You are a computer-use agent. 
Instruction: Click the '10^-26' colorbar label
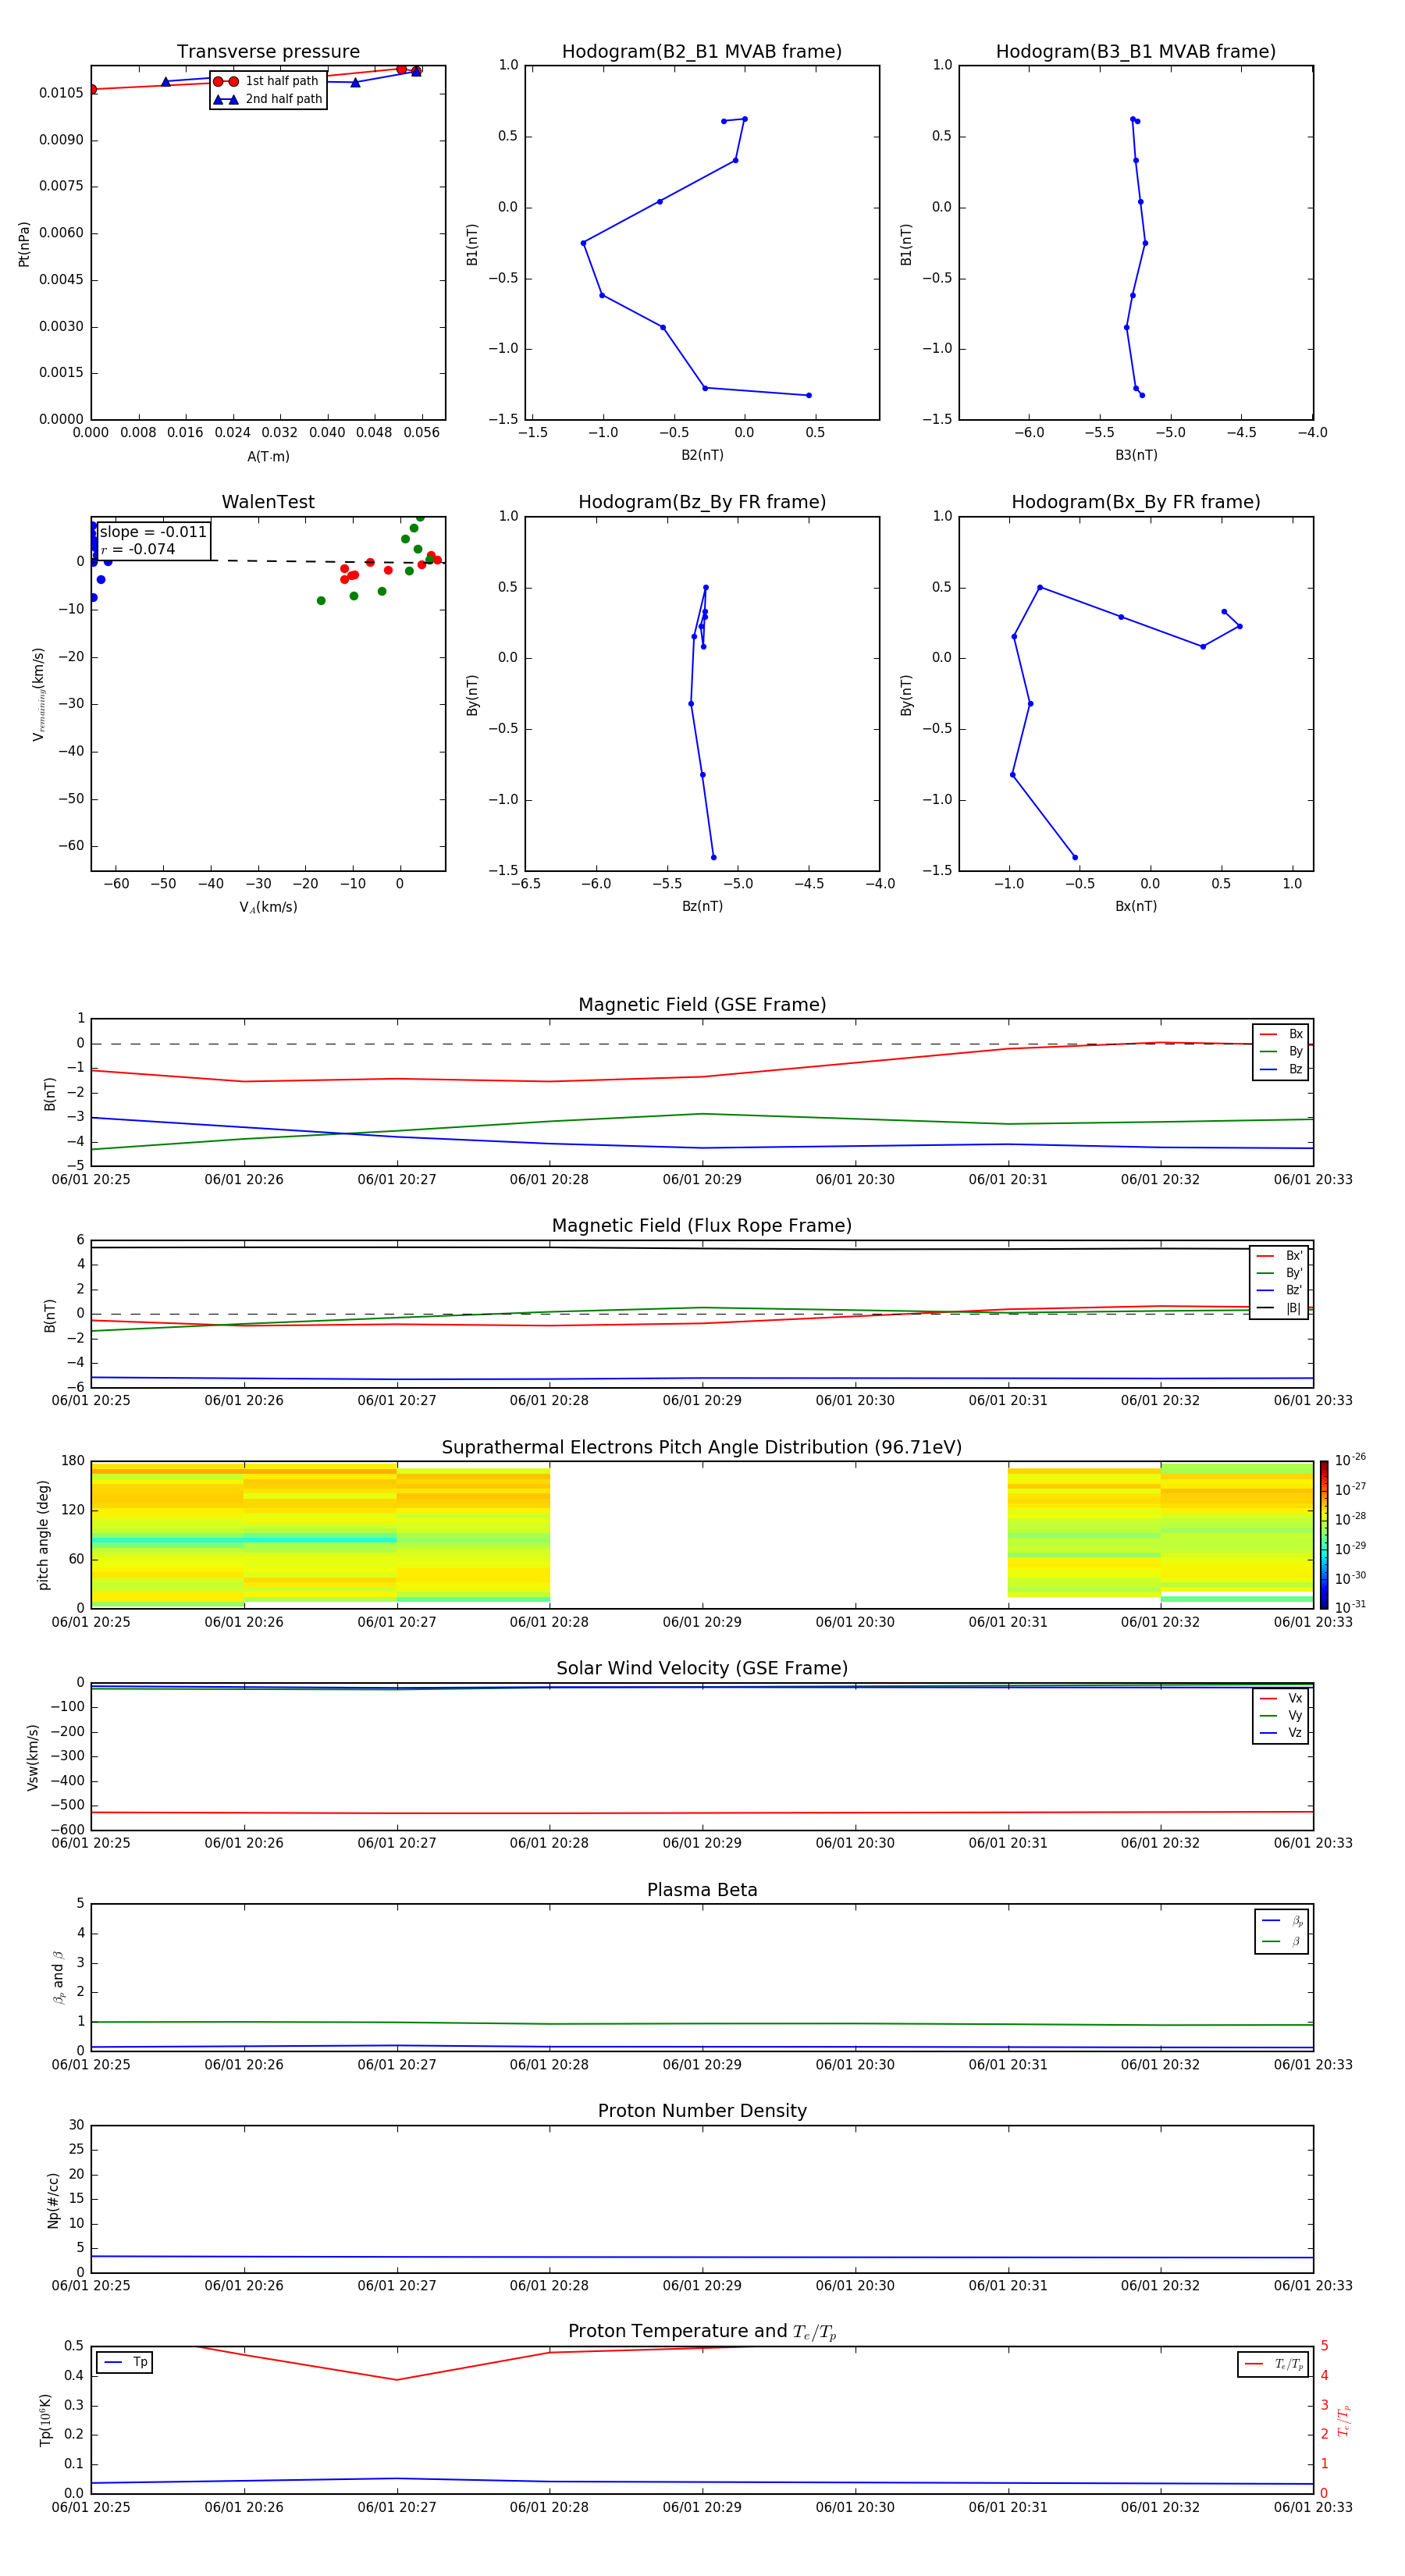click(x=1350, y=1460)
